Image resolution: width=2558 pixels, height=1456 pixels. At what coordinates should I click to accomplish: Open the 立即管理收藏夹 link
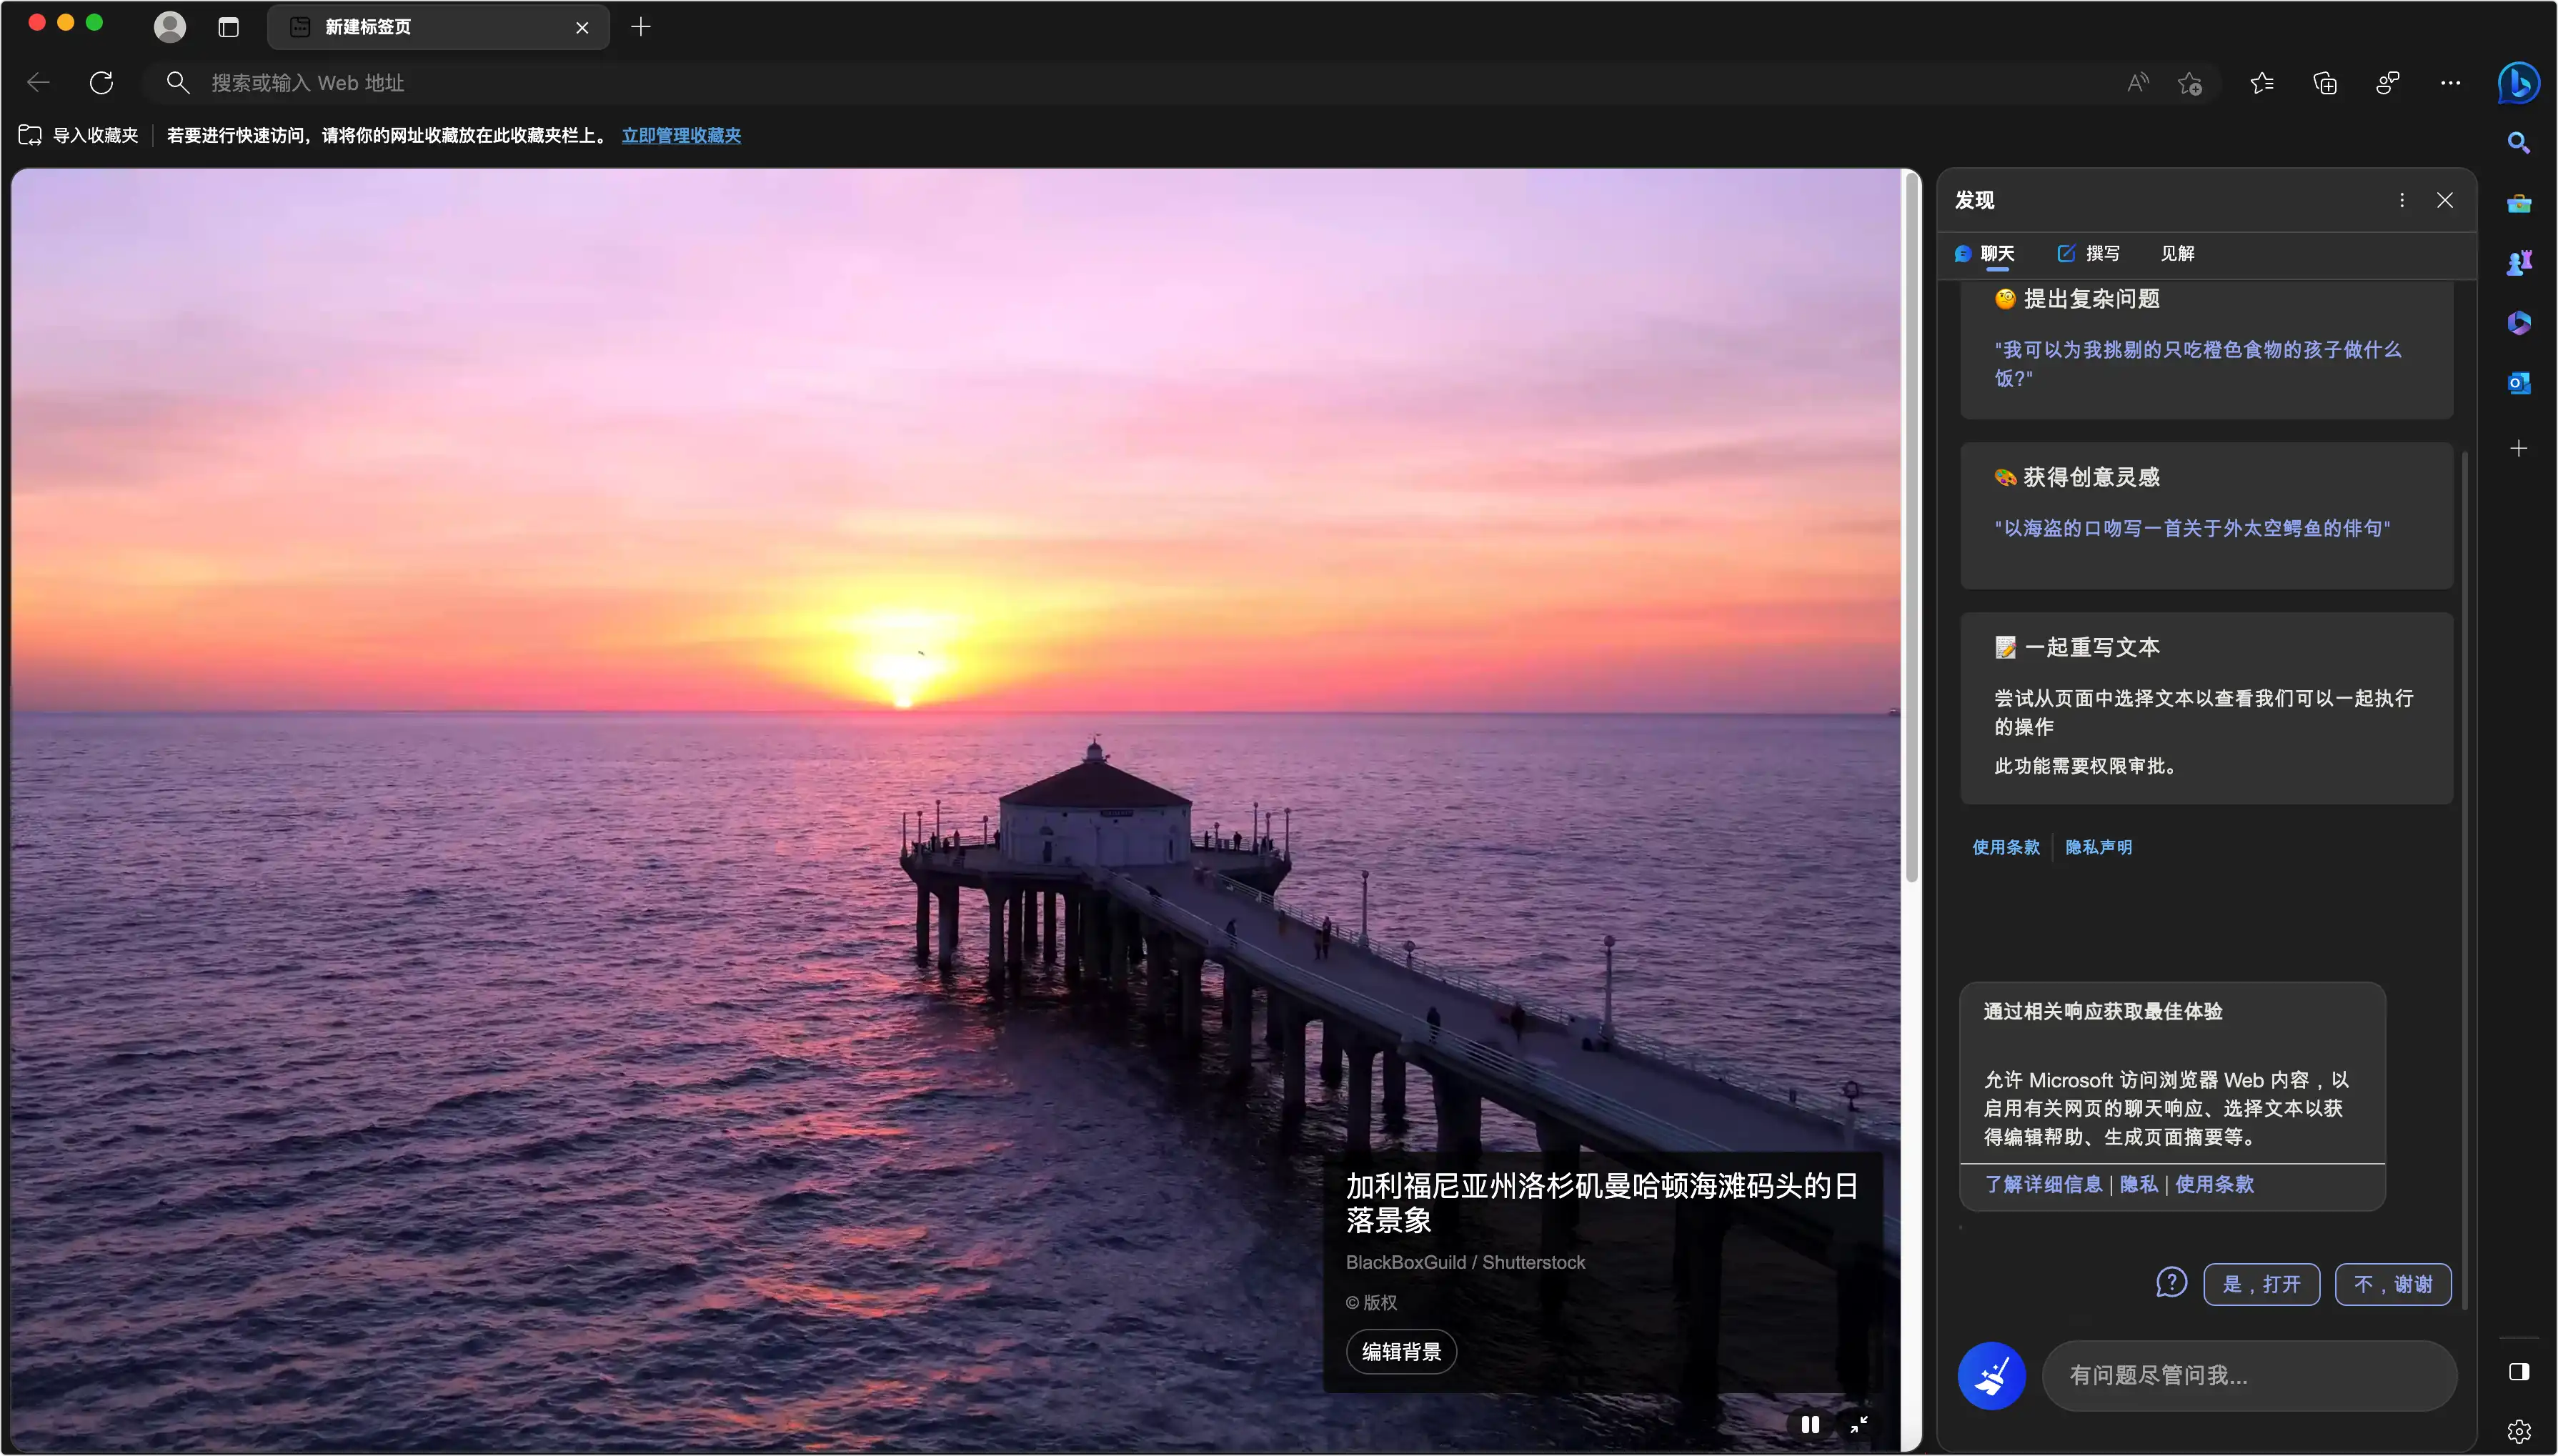(x=681, y=135)
